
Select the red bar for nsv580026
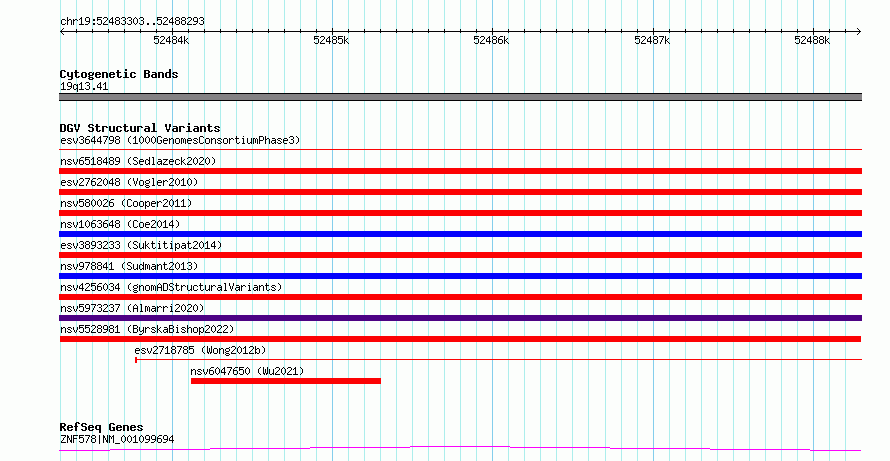[x=460, y=213]
